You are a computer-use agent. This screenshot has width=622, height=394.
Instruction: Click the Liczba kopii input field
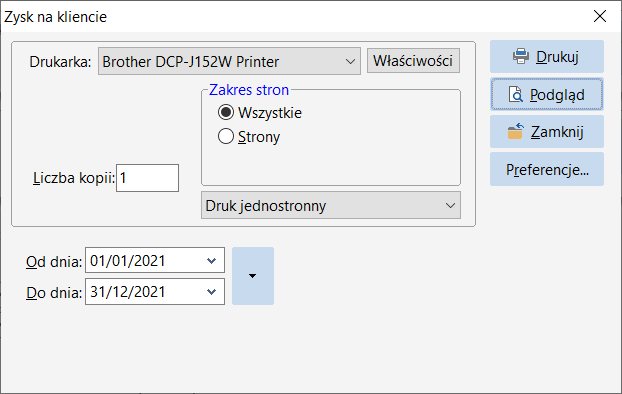click(147, 178)
